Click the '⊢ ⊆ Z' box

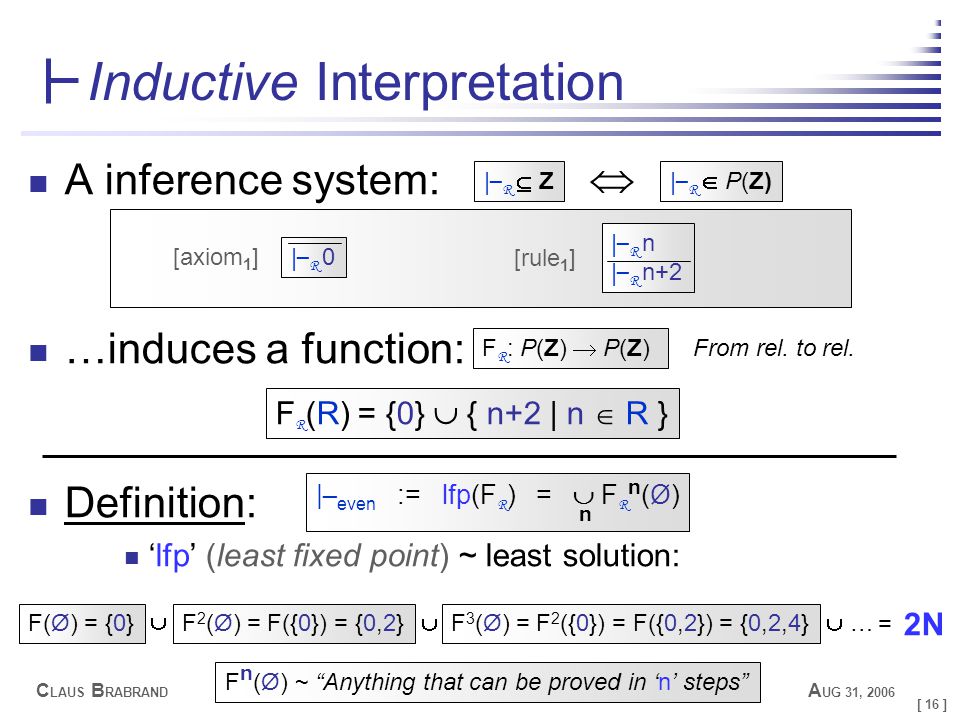click(x=519, y=181)
